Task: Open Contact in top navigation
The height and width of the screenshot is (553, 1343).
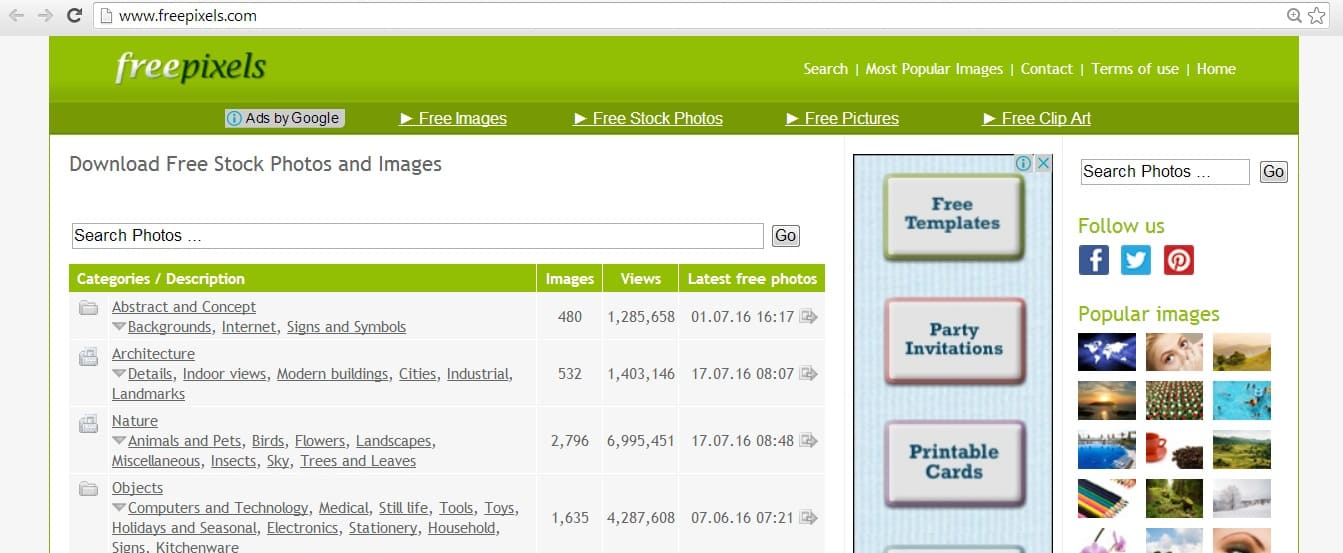Action: click(x=1046, y=69)
